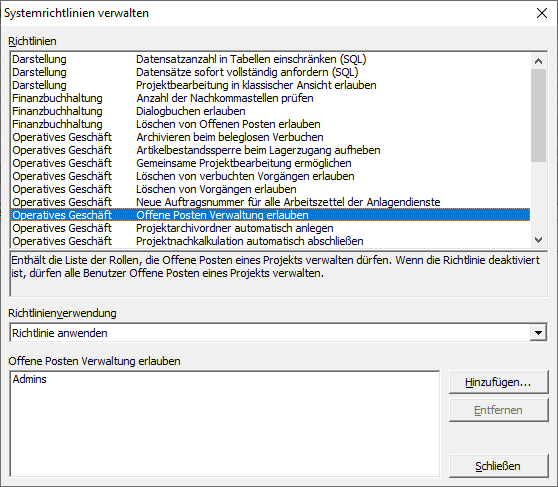Click the Hinzufügen... button
This screenshot has width=558, height=487.
pyautogui.click(x=498, y=382)
